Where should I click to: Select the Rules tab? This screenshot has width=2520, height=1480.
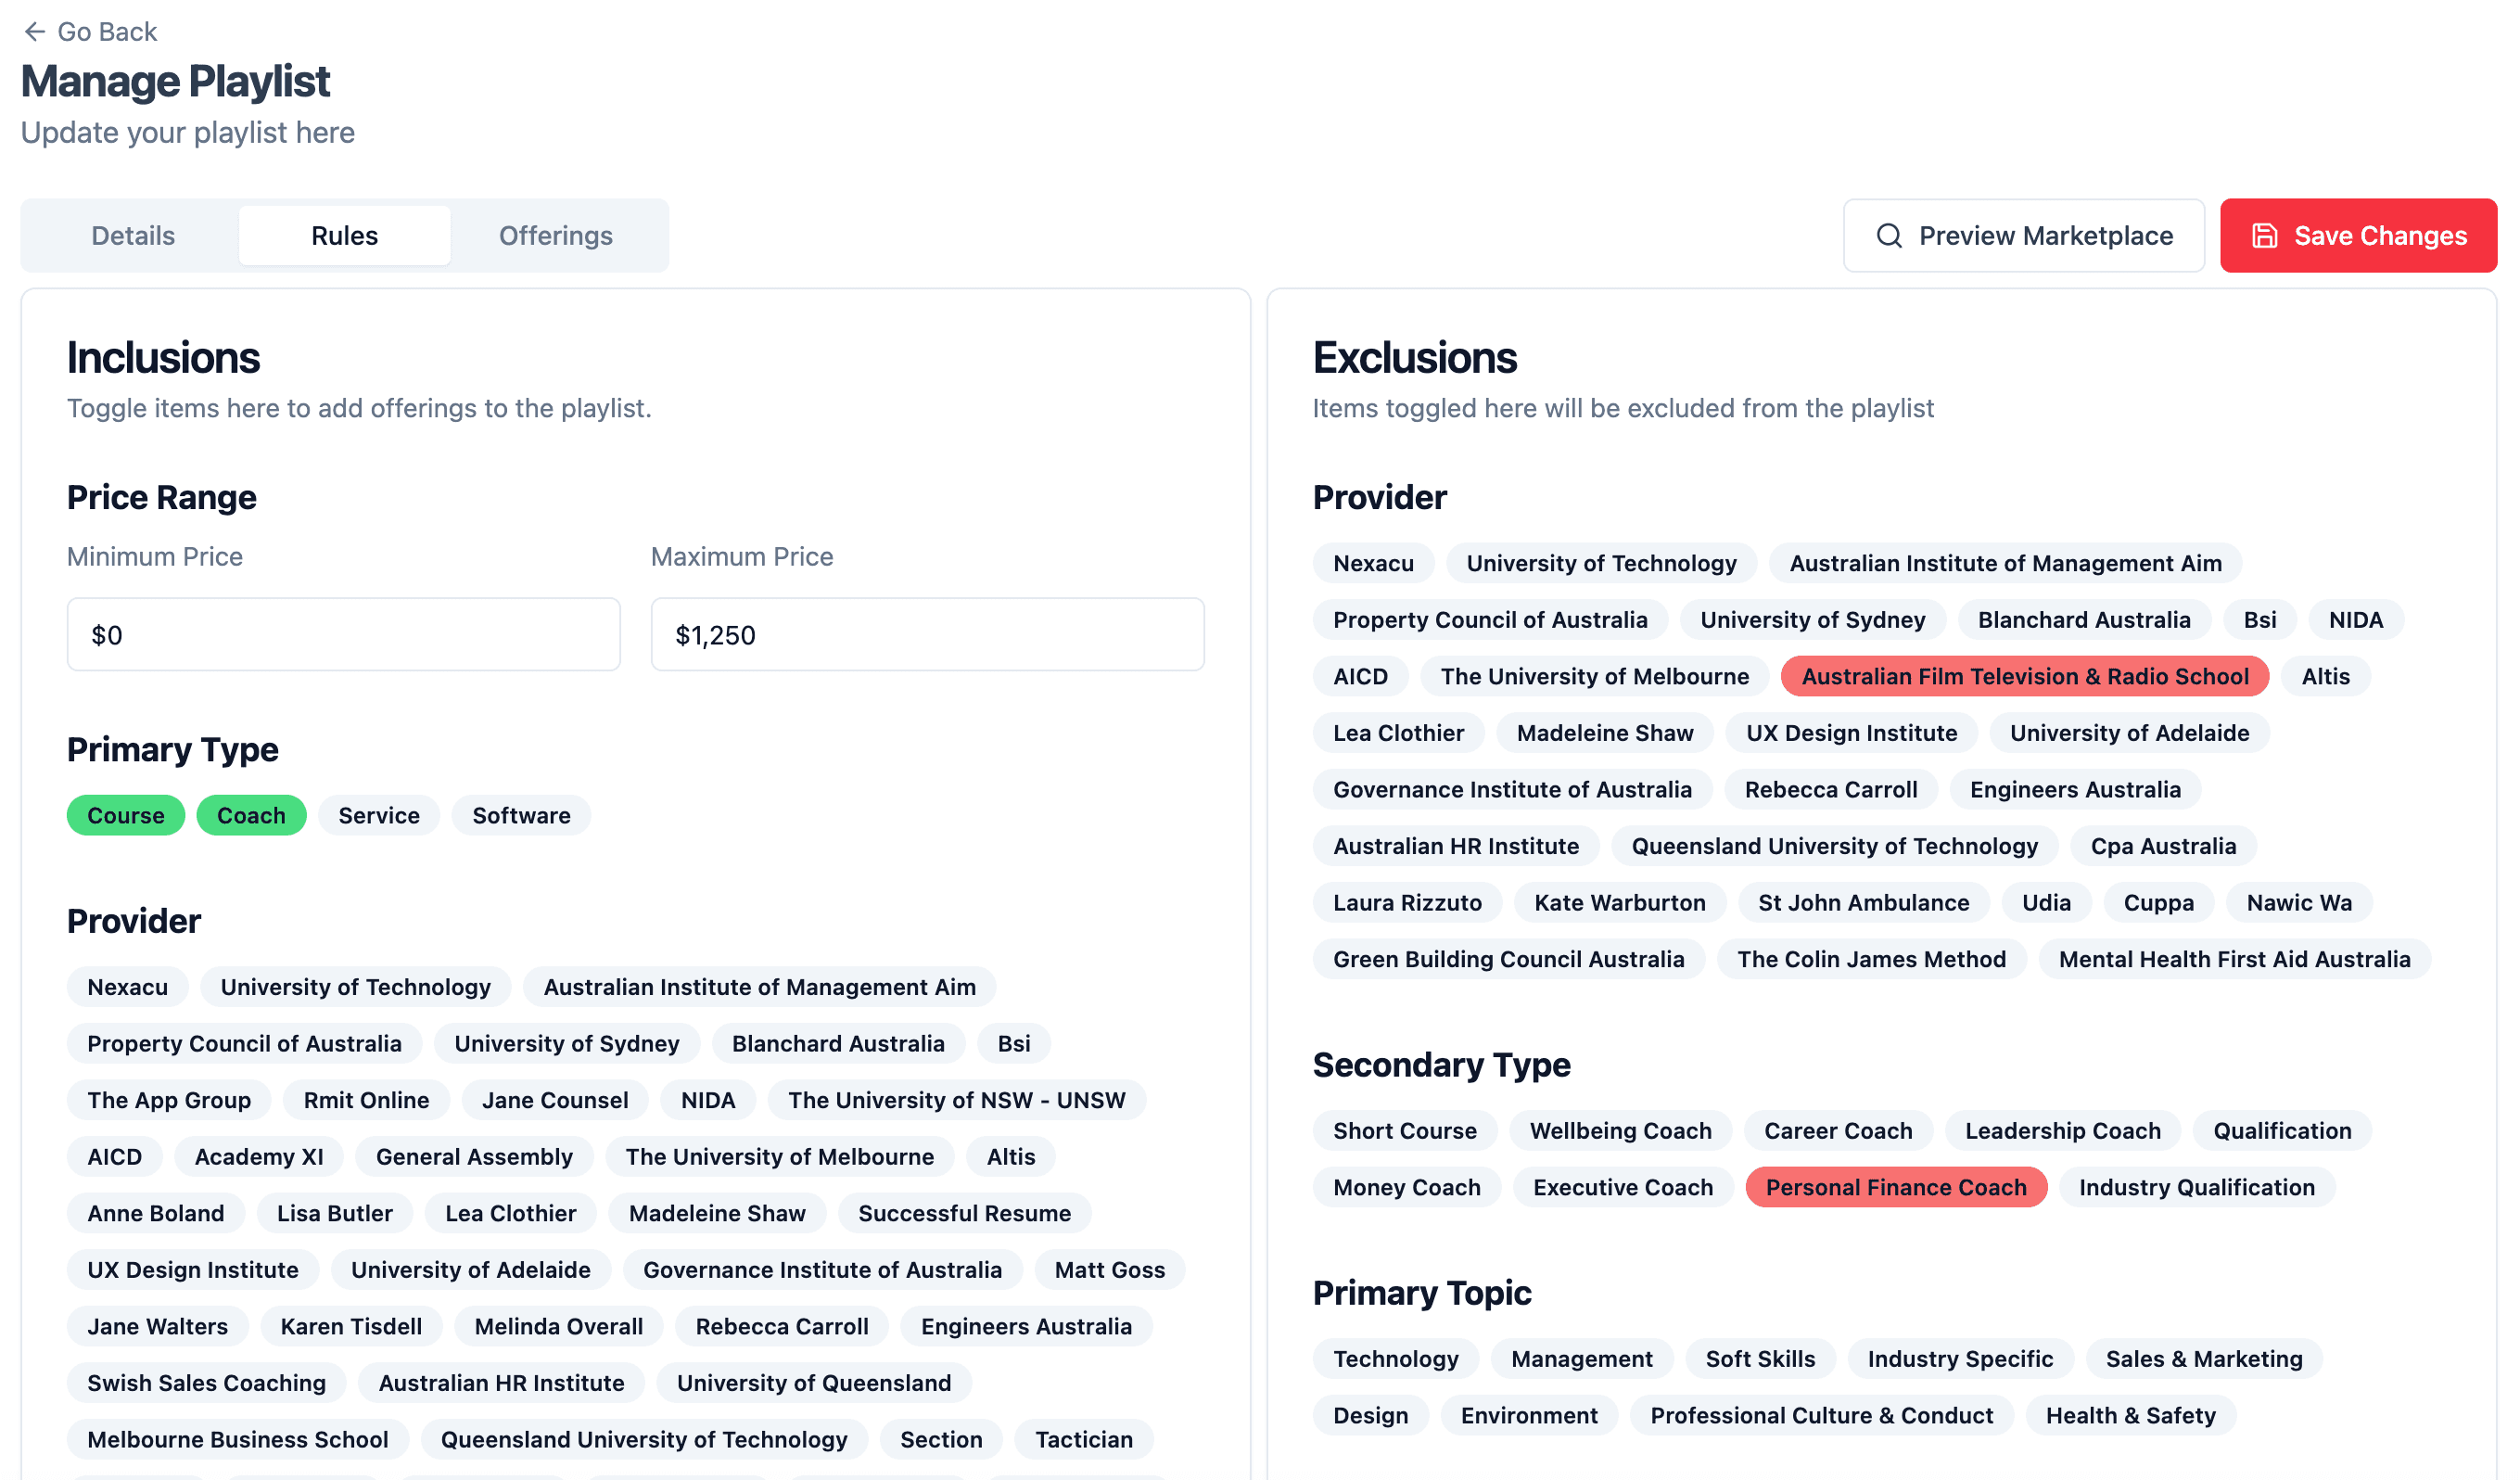tap(344, 236)
